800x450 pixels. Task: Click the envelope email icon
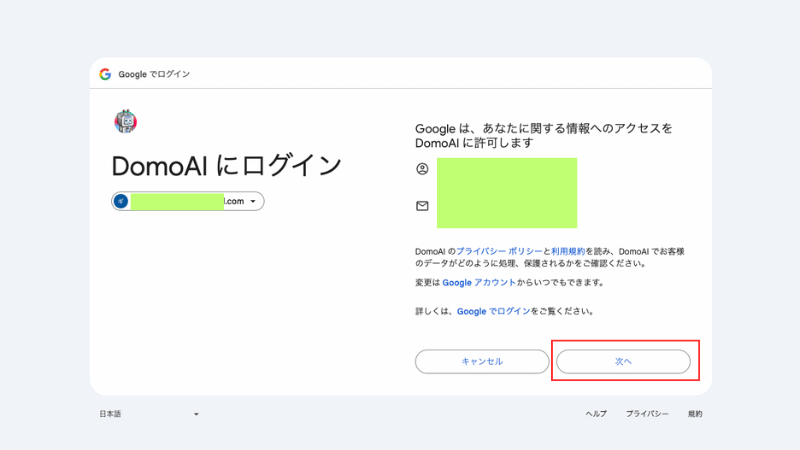pyautogui.click(x=422, y=206)
